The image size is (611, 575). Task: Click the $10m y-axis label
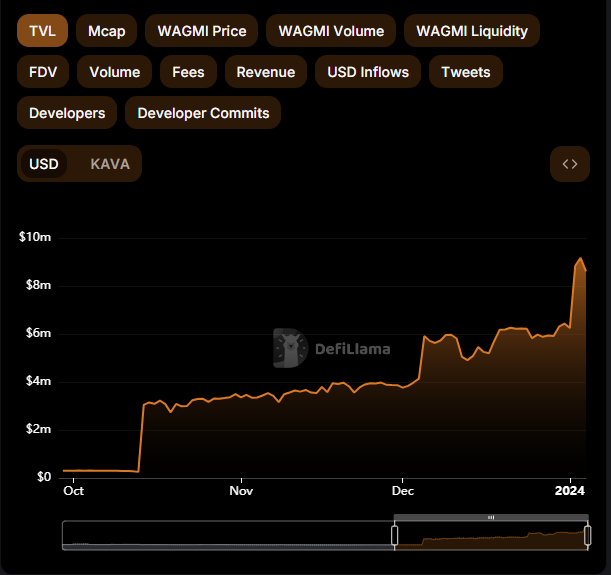(35, 237)
